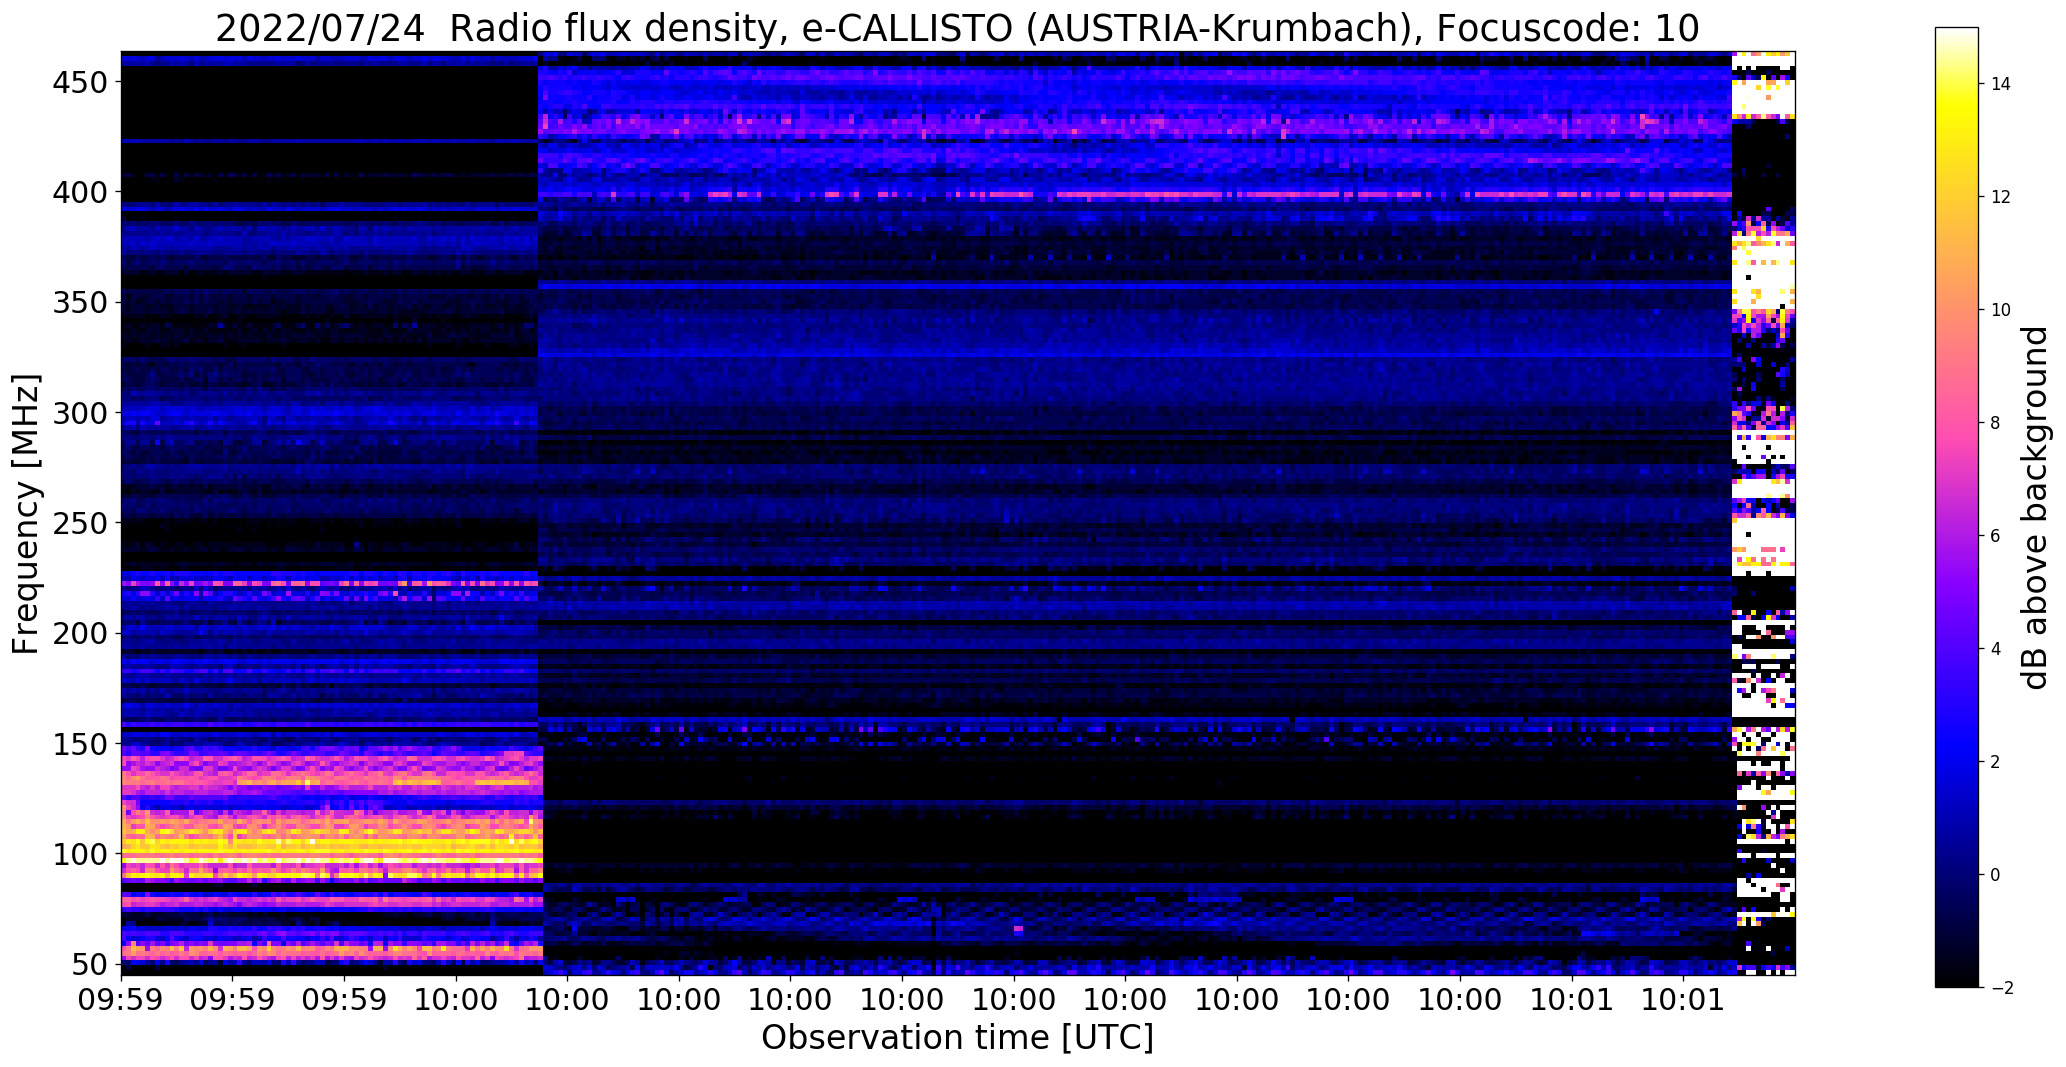Click the white noisy column at spectrogram's right edge
The image size is (2066, 1067).
coord(1763,513)
